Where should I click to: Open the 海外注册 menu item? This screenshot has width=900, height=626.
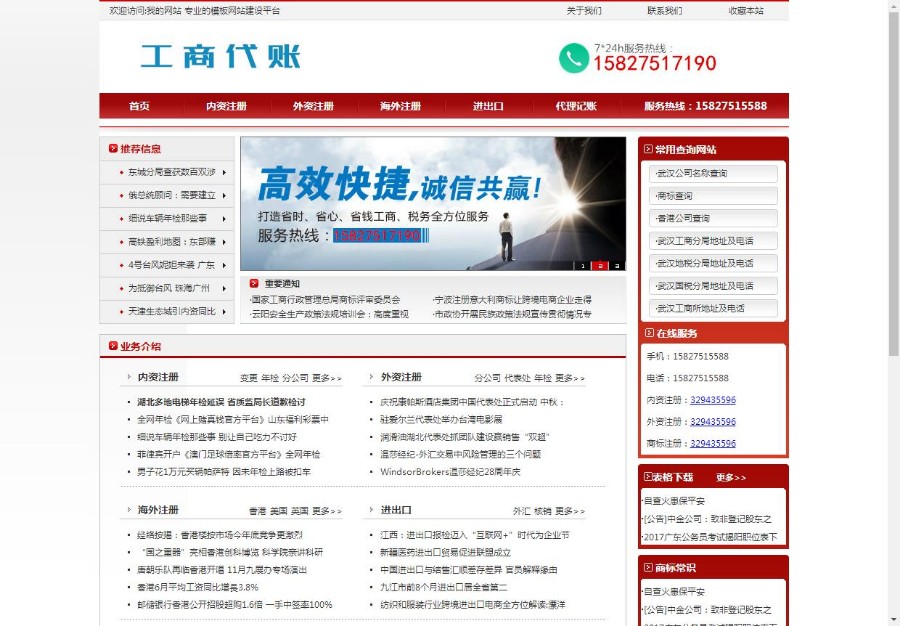click(402, 105)
